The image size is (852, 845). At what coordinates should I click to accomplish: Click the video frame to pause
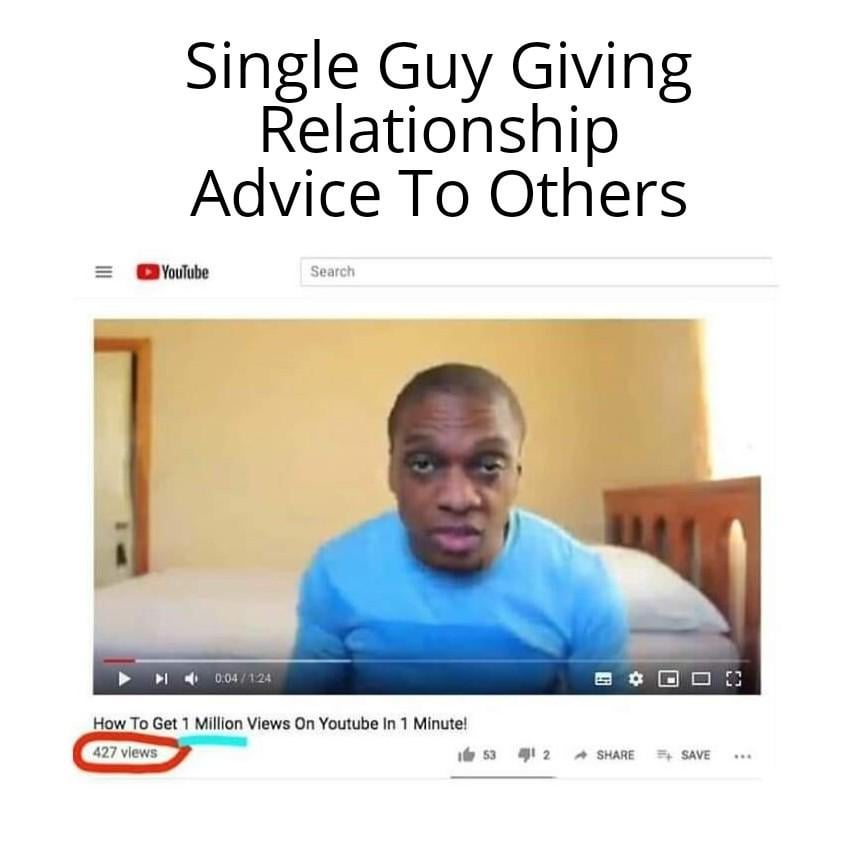point(427,489)
